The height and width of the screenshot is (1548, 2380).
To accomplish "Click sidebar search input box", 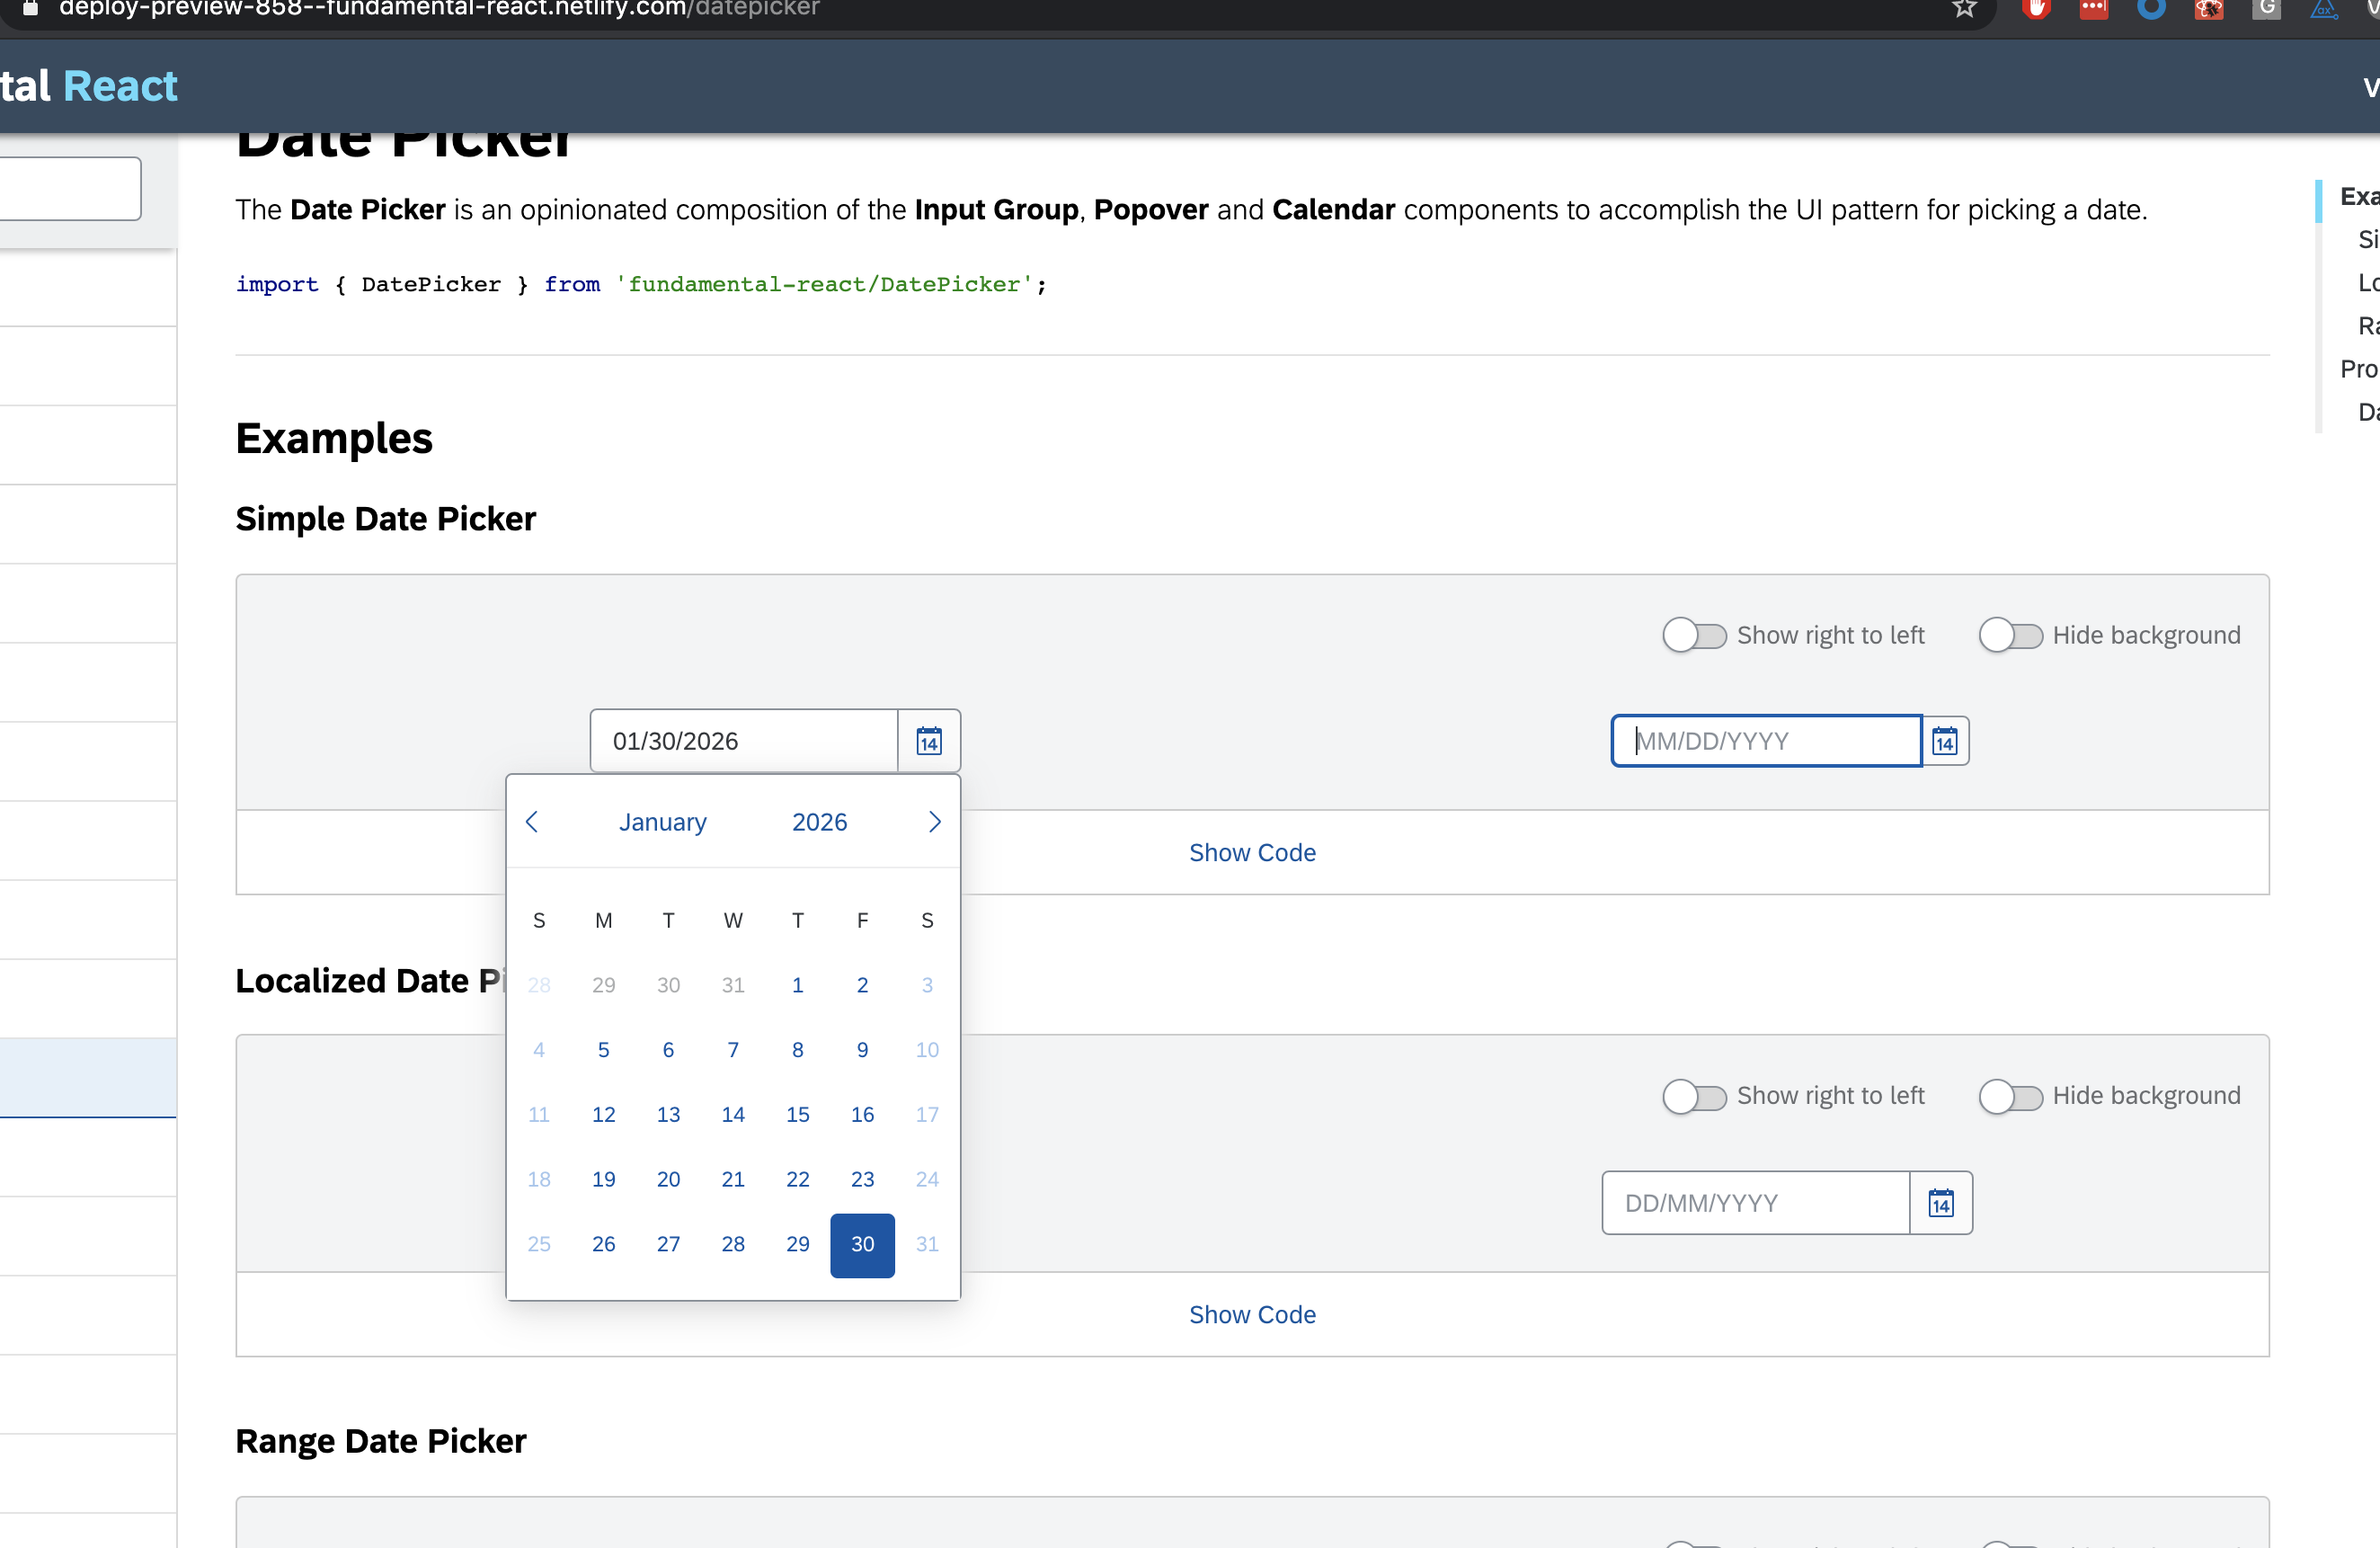I will point(70,188).
